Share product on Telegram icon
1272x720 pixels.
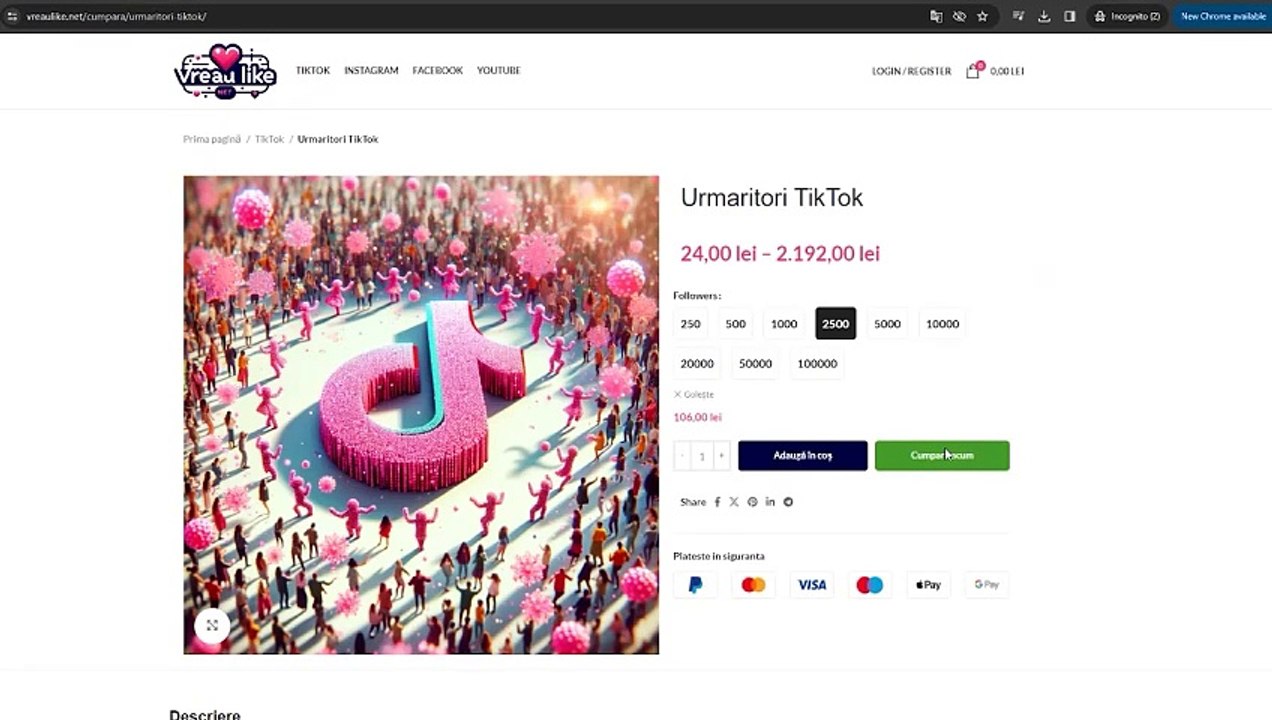[x=788, y=502]
